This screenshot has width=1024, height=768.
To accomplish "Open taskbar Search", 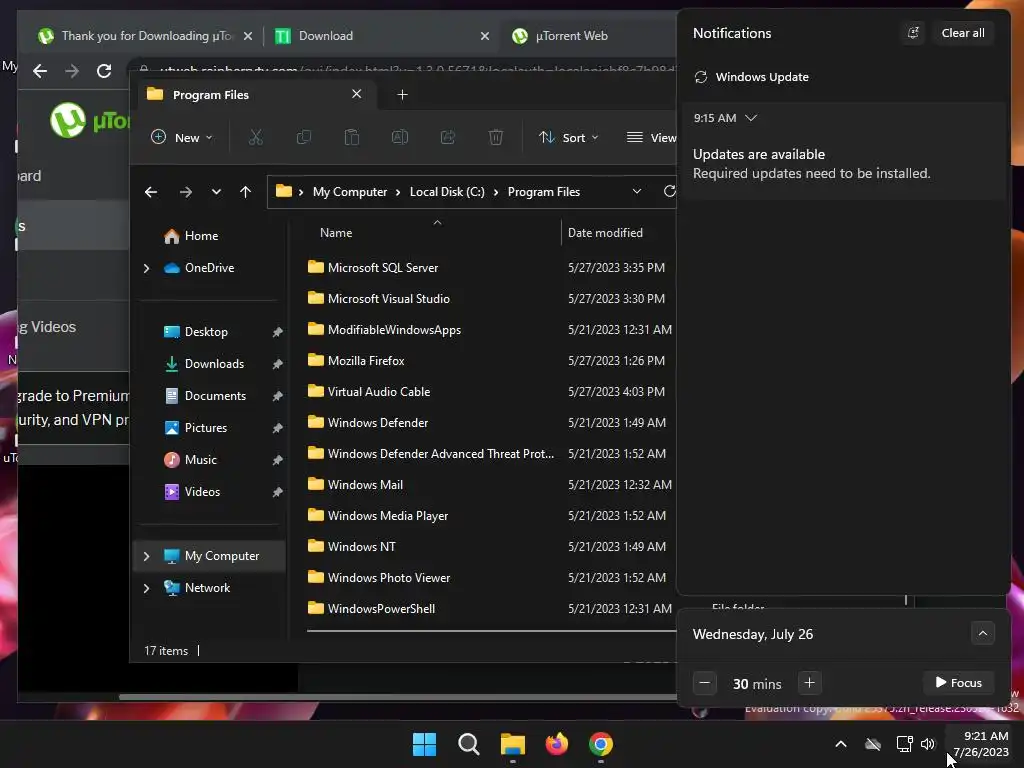I will [468, 744].
